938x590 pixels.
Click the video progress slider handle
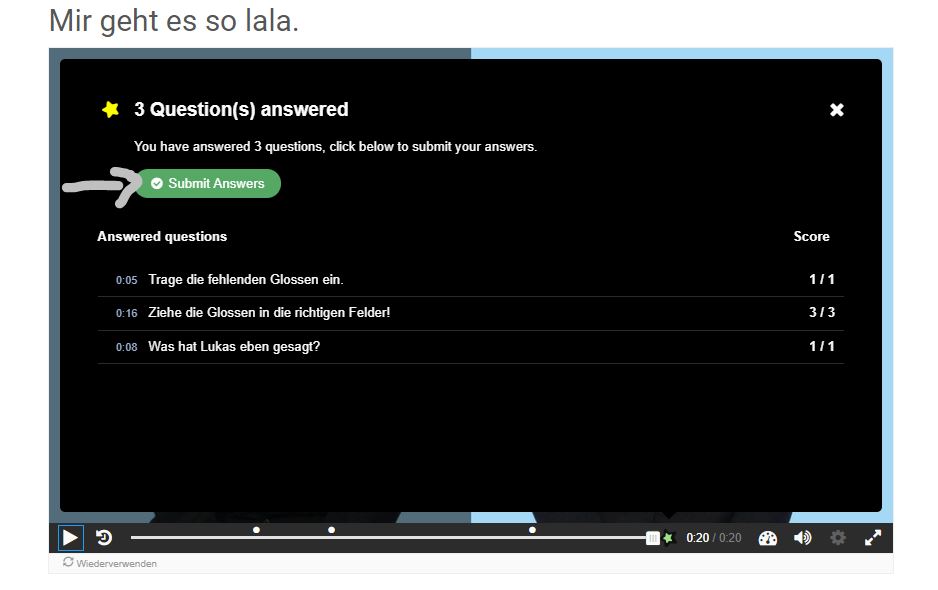pos(652,538)
